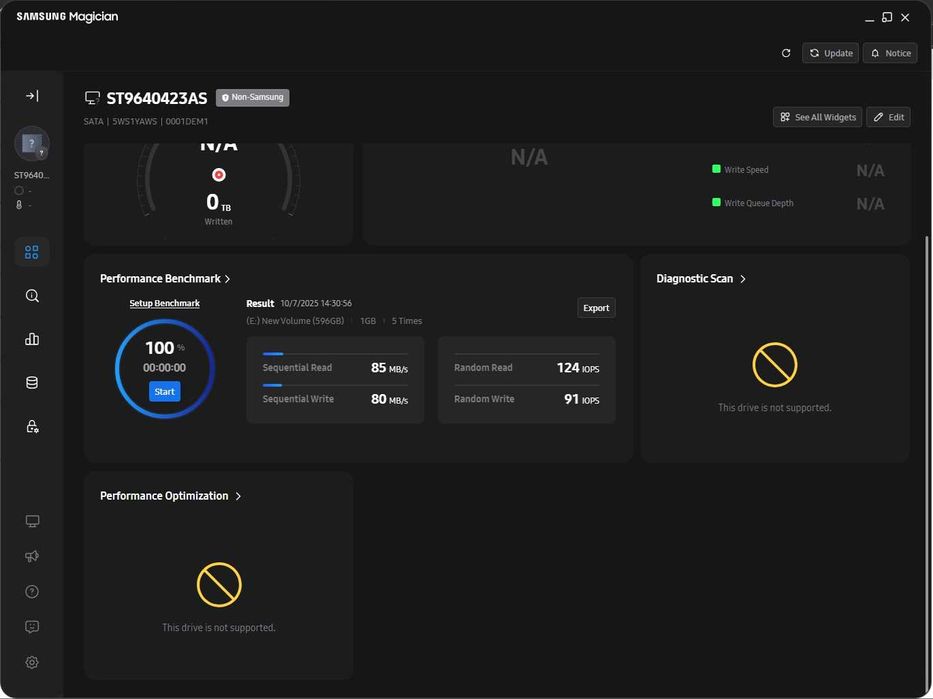Click the Random Write 91 IOPS value
933x699 pixels.
pyautogui.click(x=581, y=399)
